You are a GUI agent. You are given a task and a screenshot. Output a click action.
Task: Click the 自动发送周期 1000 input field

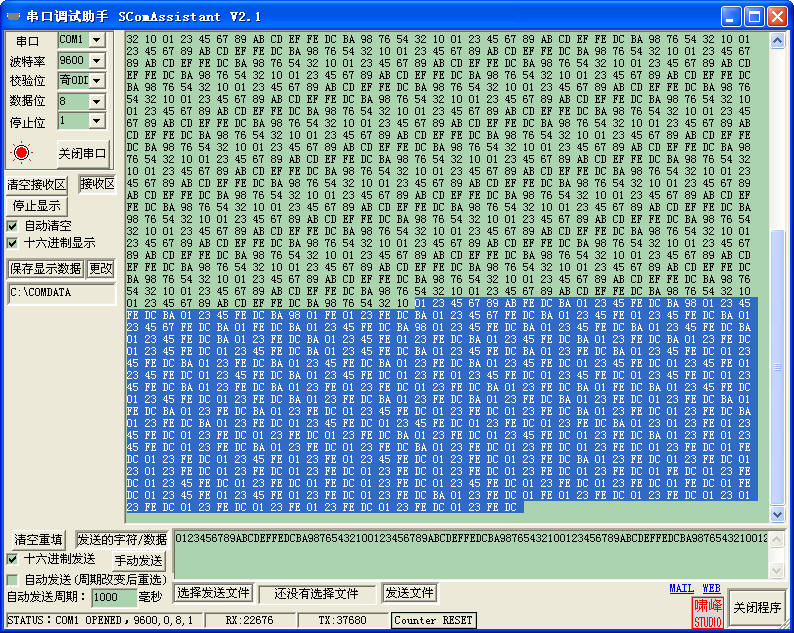(x=114, y=597)
